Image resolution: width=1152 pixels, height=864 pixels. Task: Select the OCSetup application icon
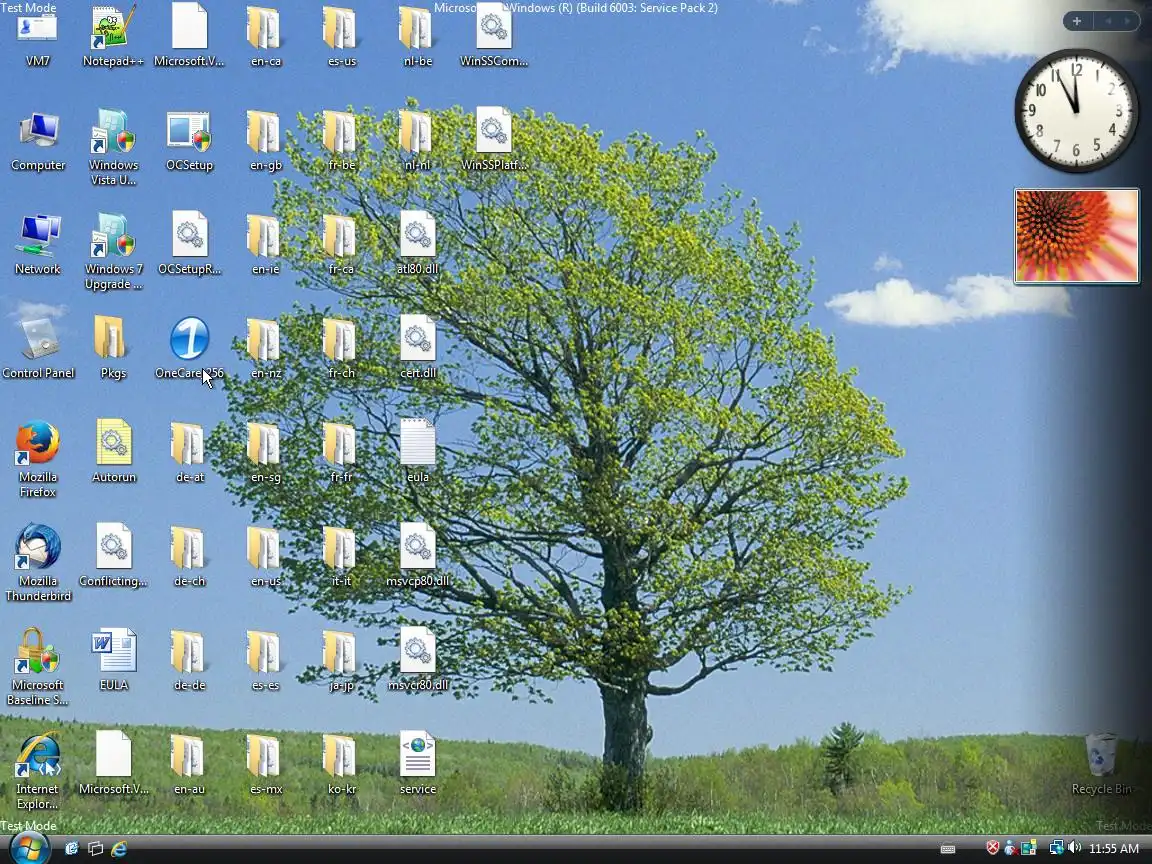point(190,141)
